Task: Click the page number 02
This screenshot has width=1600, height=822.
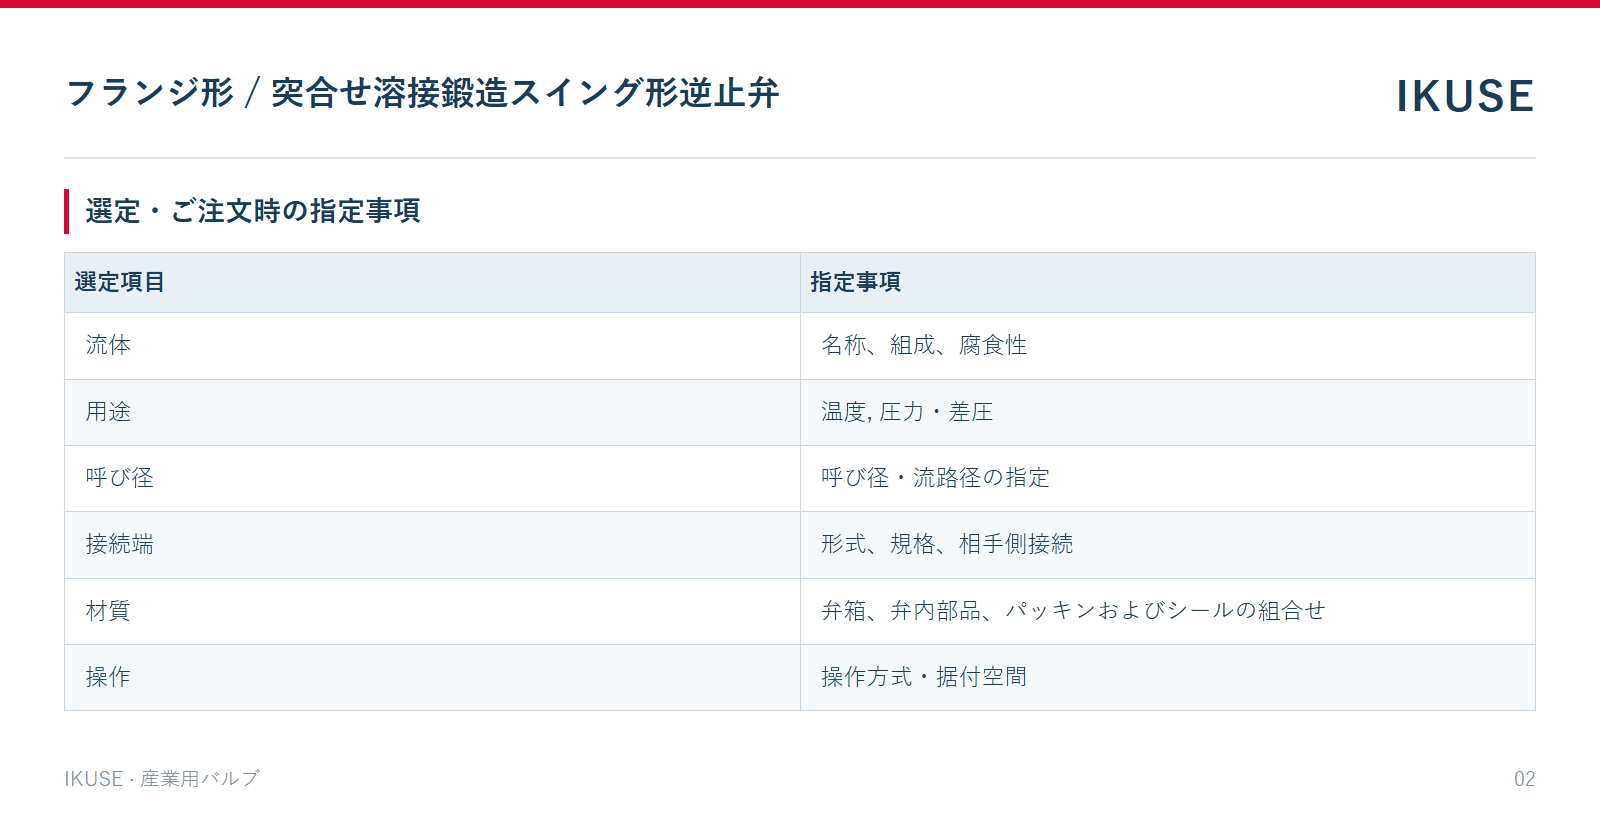Action: [x=1524, y=779]
